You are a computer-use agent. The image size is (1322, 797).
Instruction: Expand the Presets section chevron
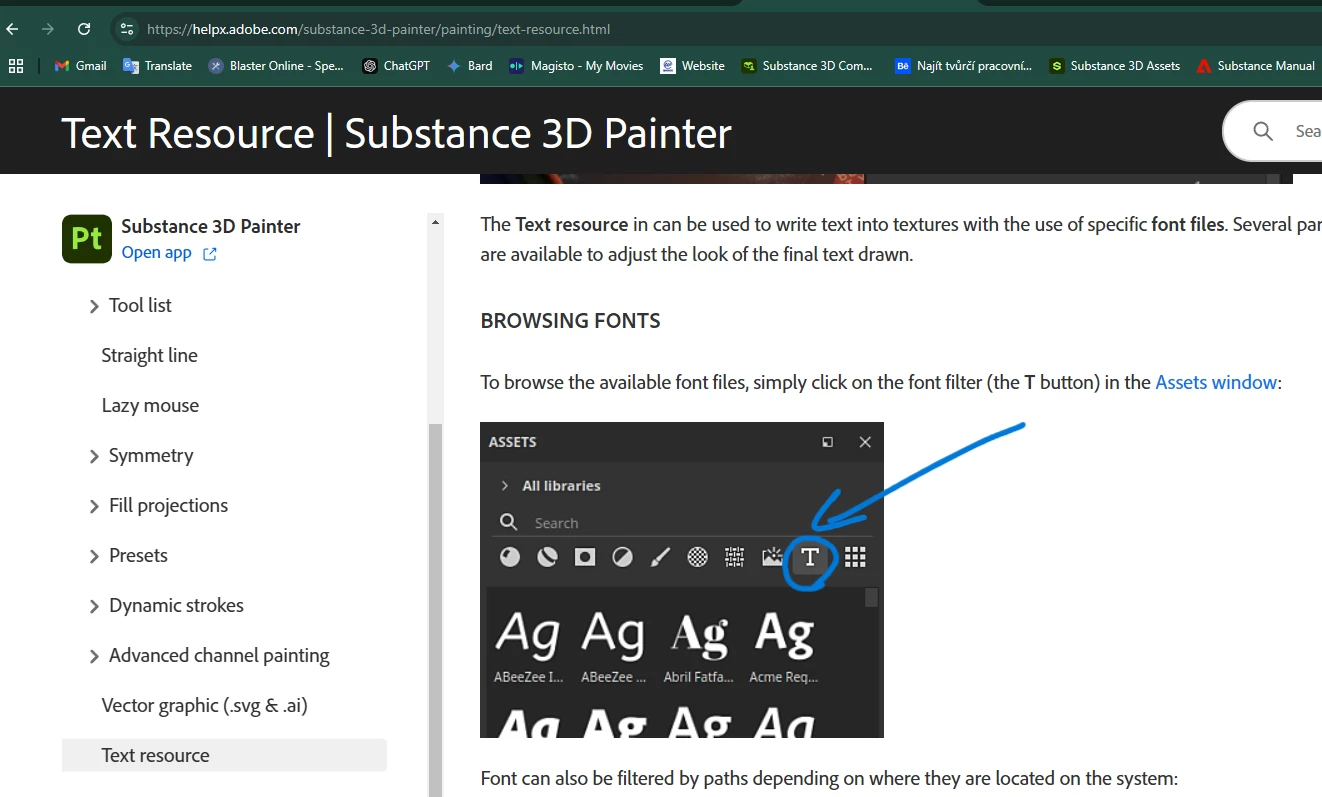point(94,556)
